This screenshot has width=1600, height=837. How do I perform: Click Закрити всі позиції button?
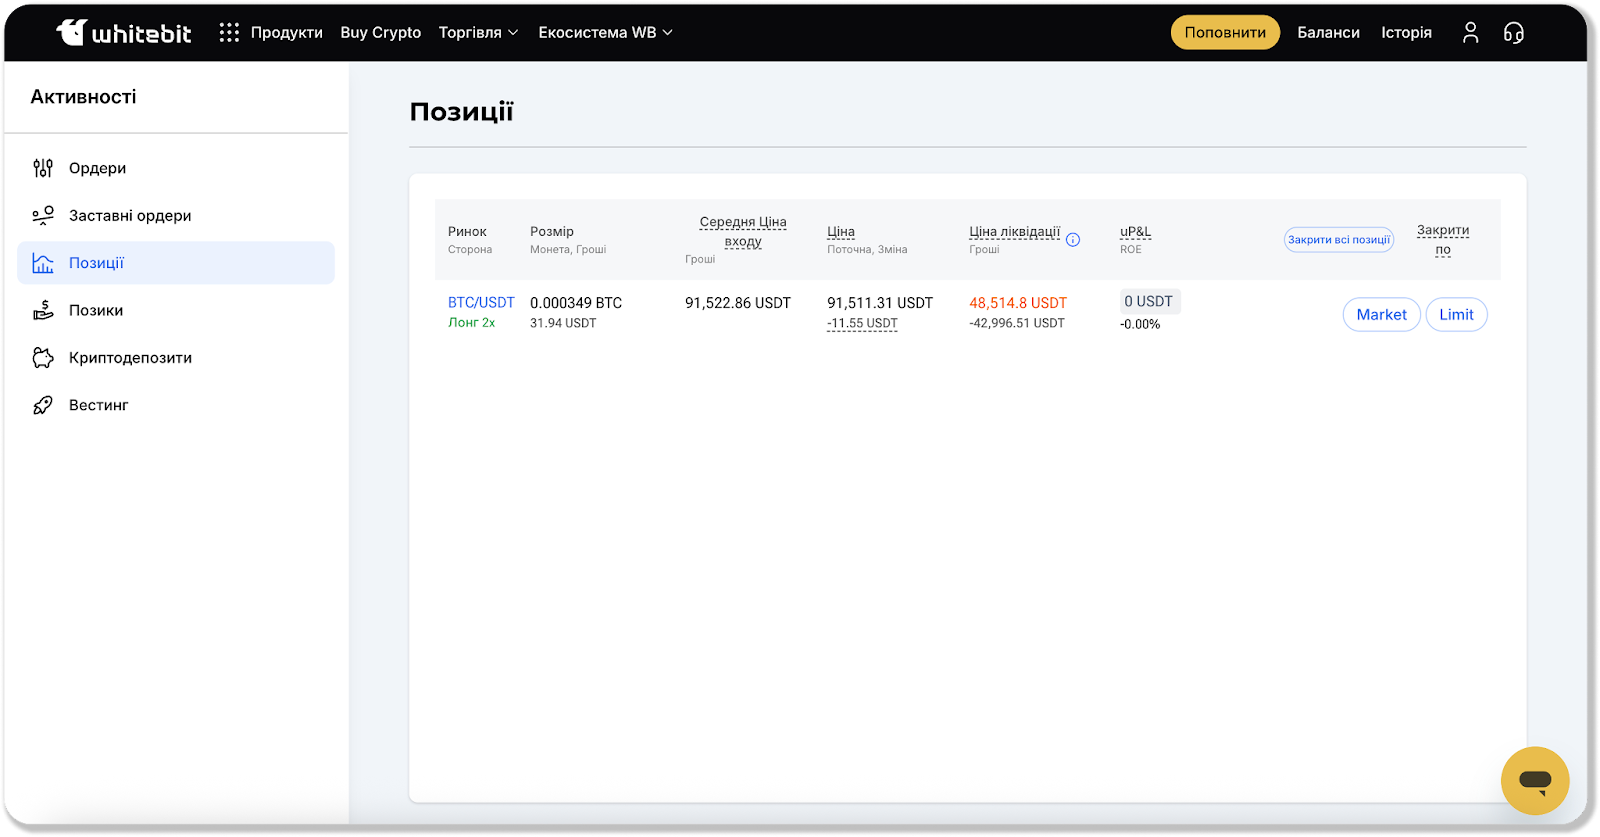tap(1338, 240)
